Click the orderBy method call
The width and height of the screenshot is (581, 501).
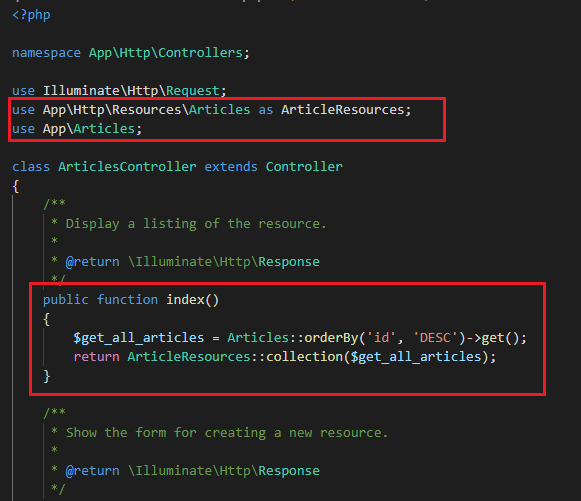click(x=331, y=338)
